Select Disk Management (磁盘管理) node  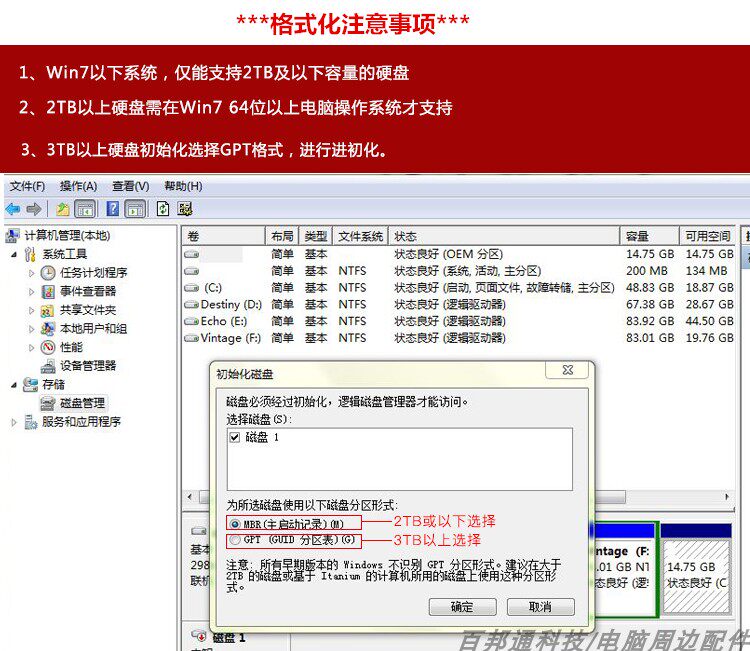(82, 403)
